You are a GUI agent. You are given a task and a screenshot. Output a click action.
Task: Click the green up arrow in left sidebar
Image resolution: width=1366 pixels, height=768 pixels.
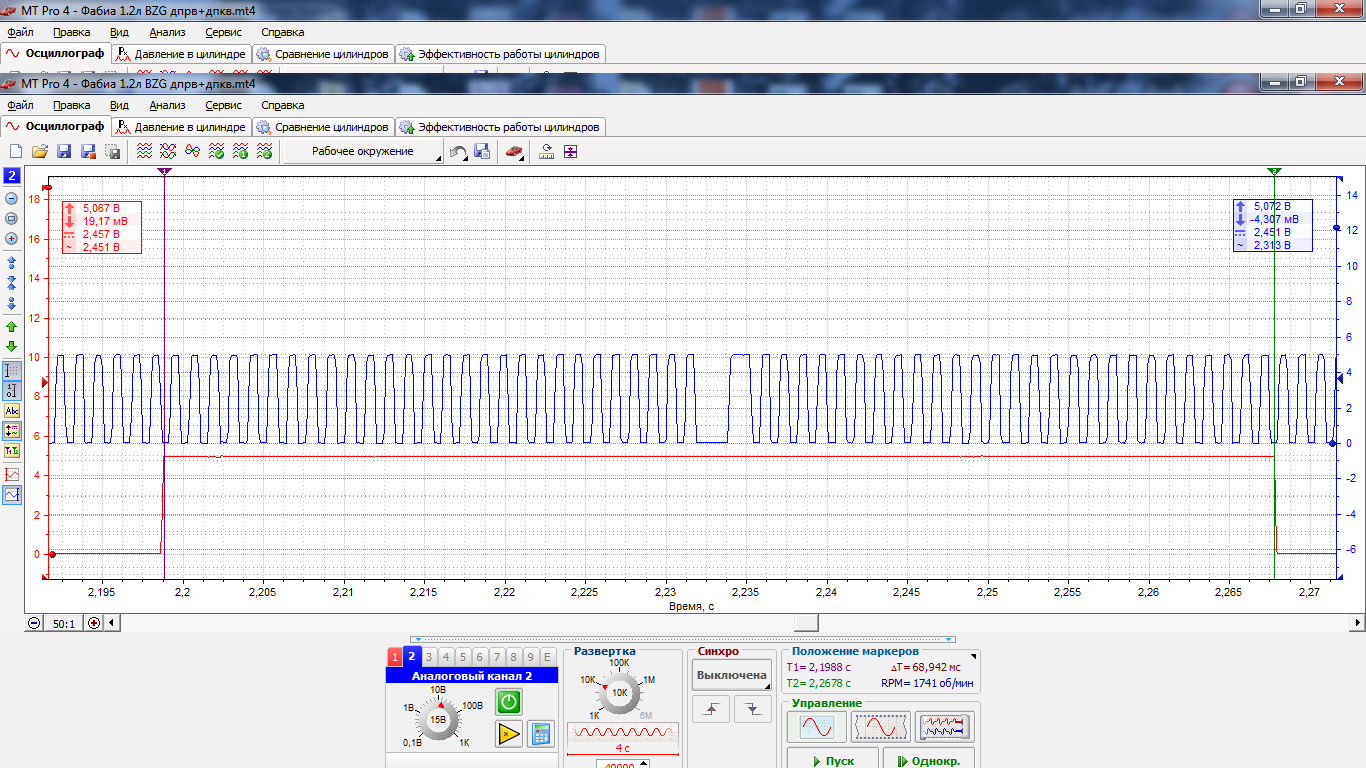point(12,327)
